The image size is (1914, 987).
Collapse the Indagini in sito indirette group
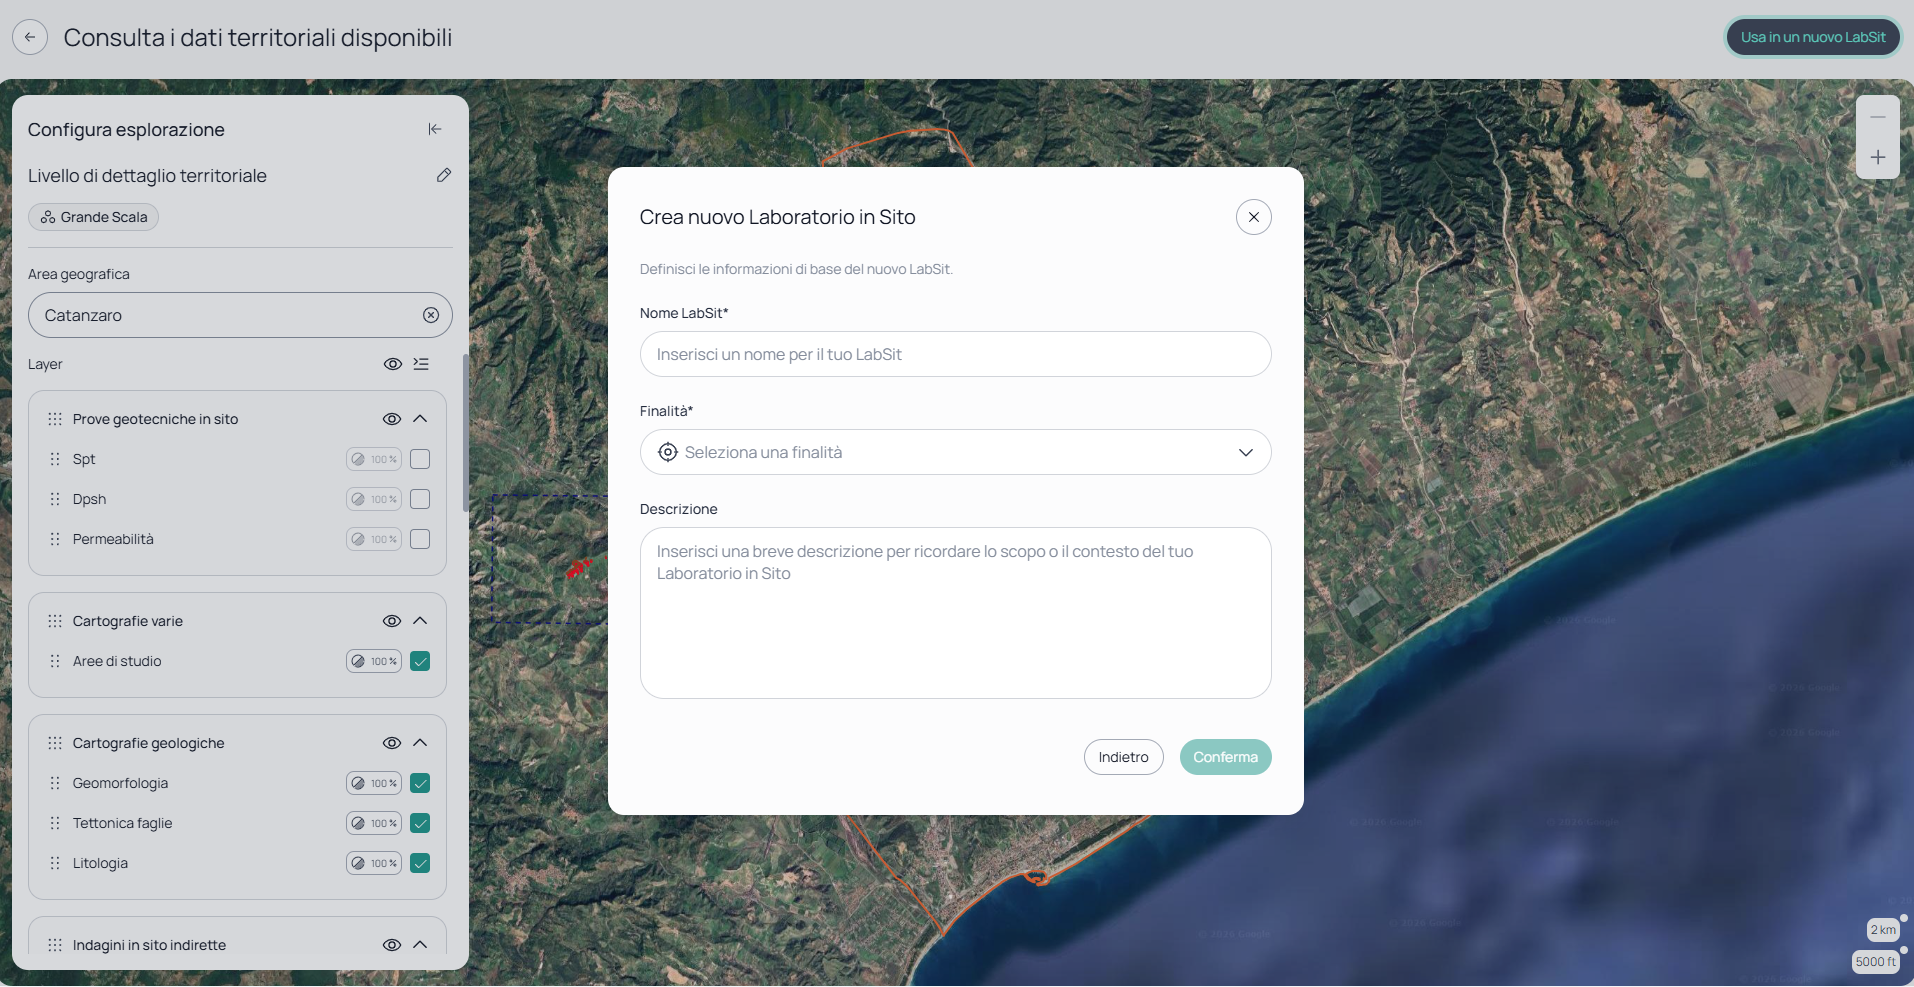[420, 945]
